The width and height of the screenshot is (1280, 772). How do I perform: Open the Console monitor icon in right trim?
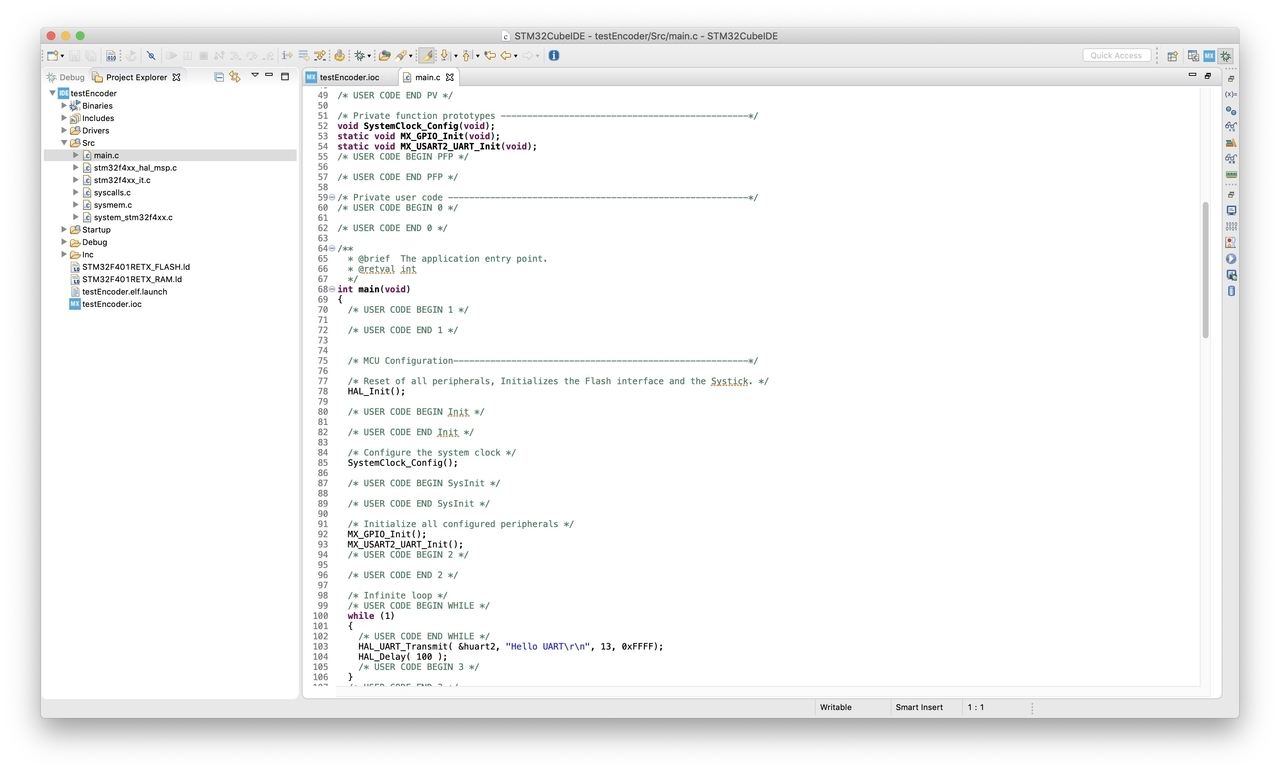coord(1231,210)
